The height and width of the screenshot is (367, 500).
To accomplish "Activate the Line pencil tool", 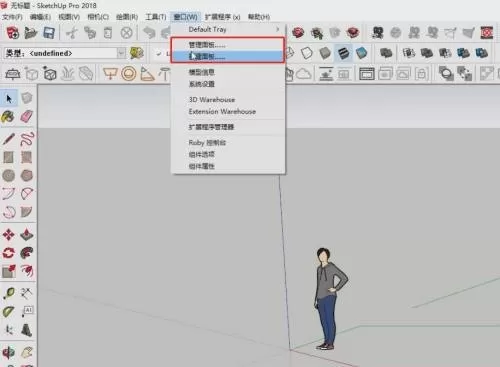I will (x=9, y=139).
